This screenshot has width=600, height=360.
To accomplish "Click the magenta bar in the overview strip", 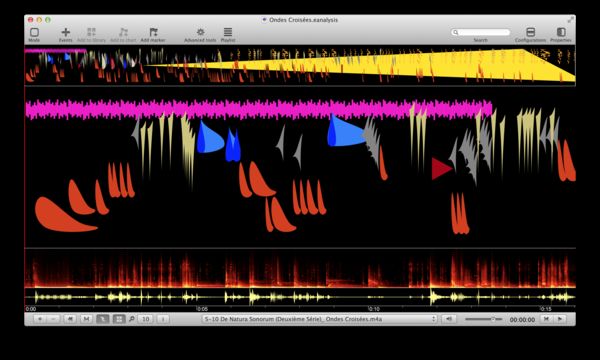I will coord(55,50).
